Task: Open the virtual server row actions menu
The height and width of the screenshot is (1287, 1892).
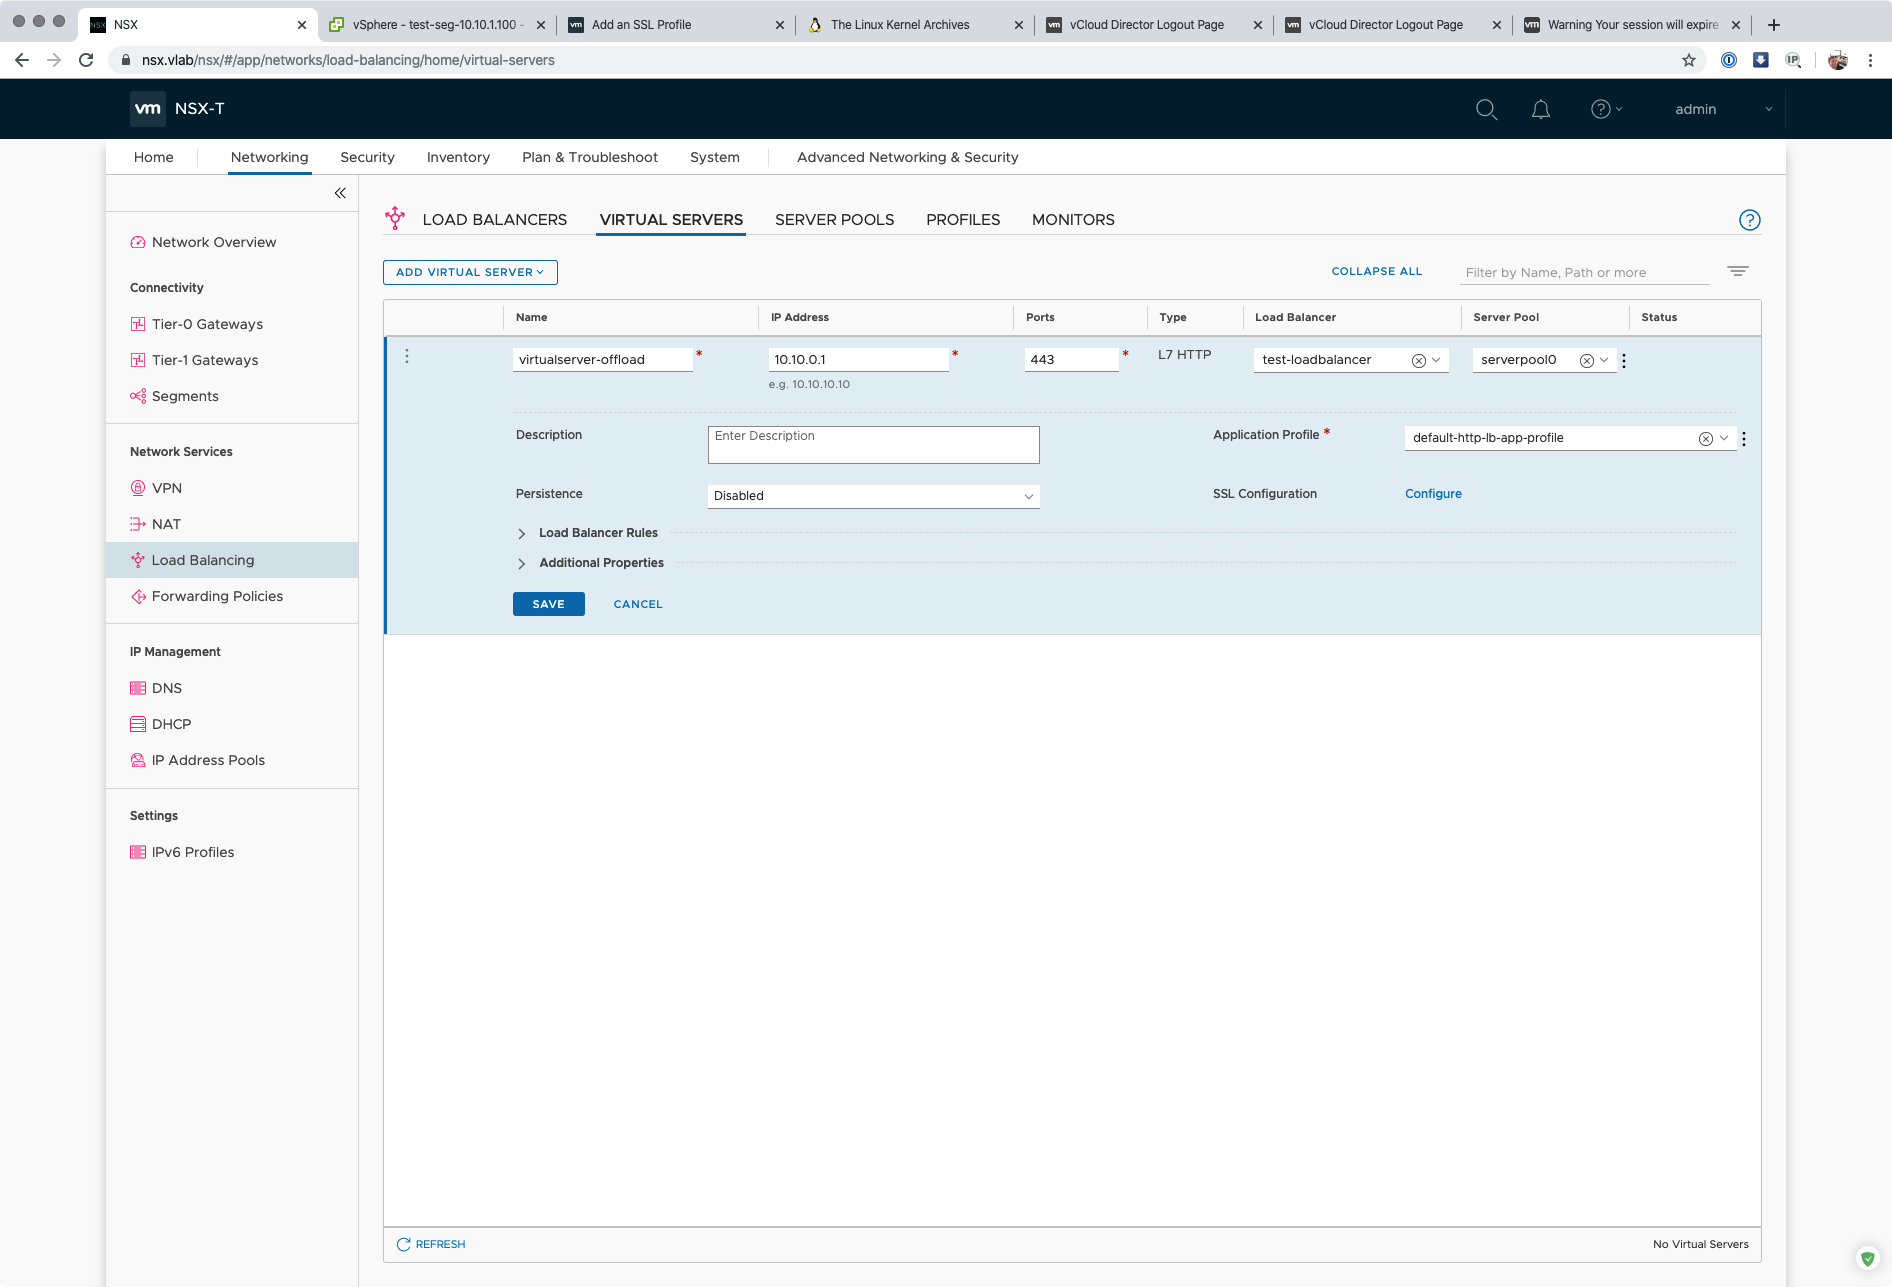Action: click(x=407, y=357)
